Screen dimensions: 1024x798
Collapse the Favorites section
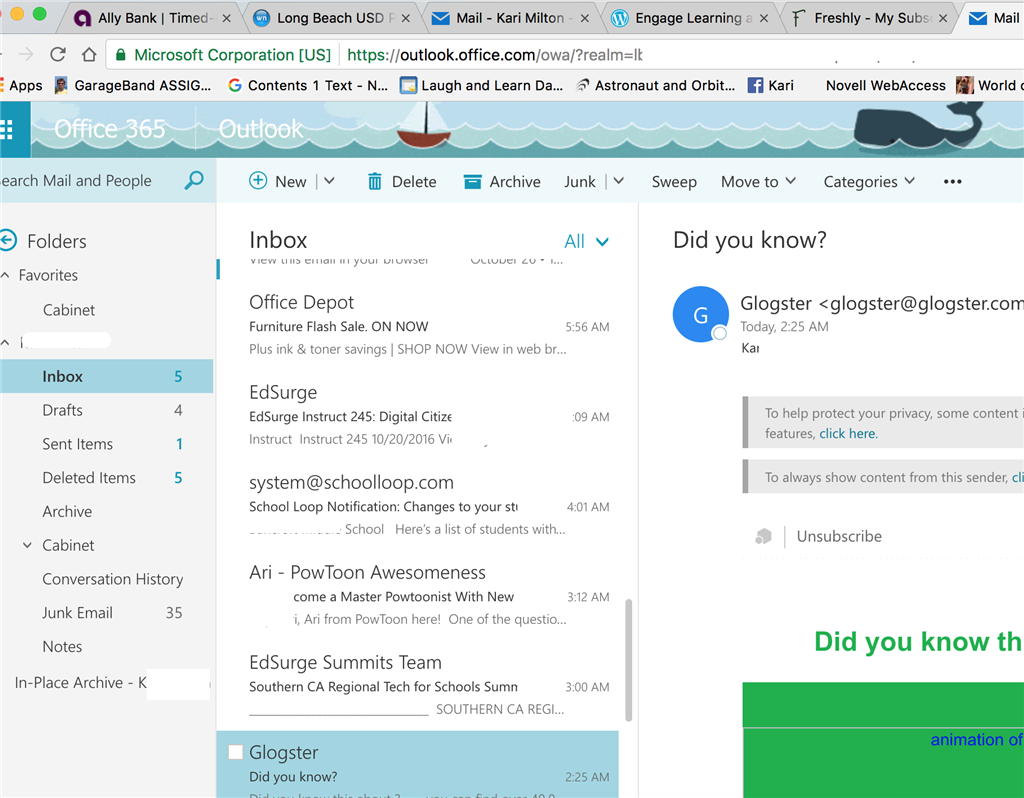click(x=5, y=275)
